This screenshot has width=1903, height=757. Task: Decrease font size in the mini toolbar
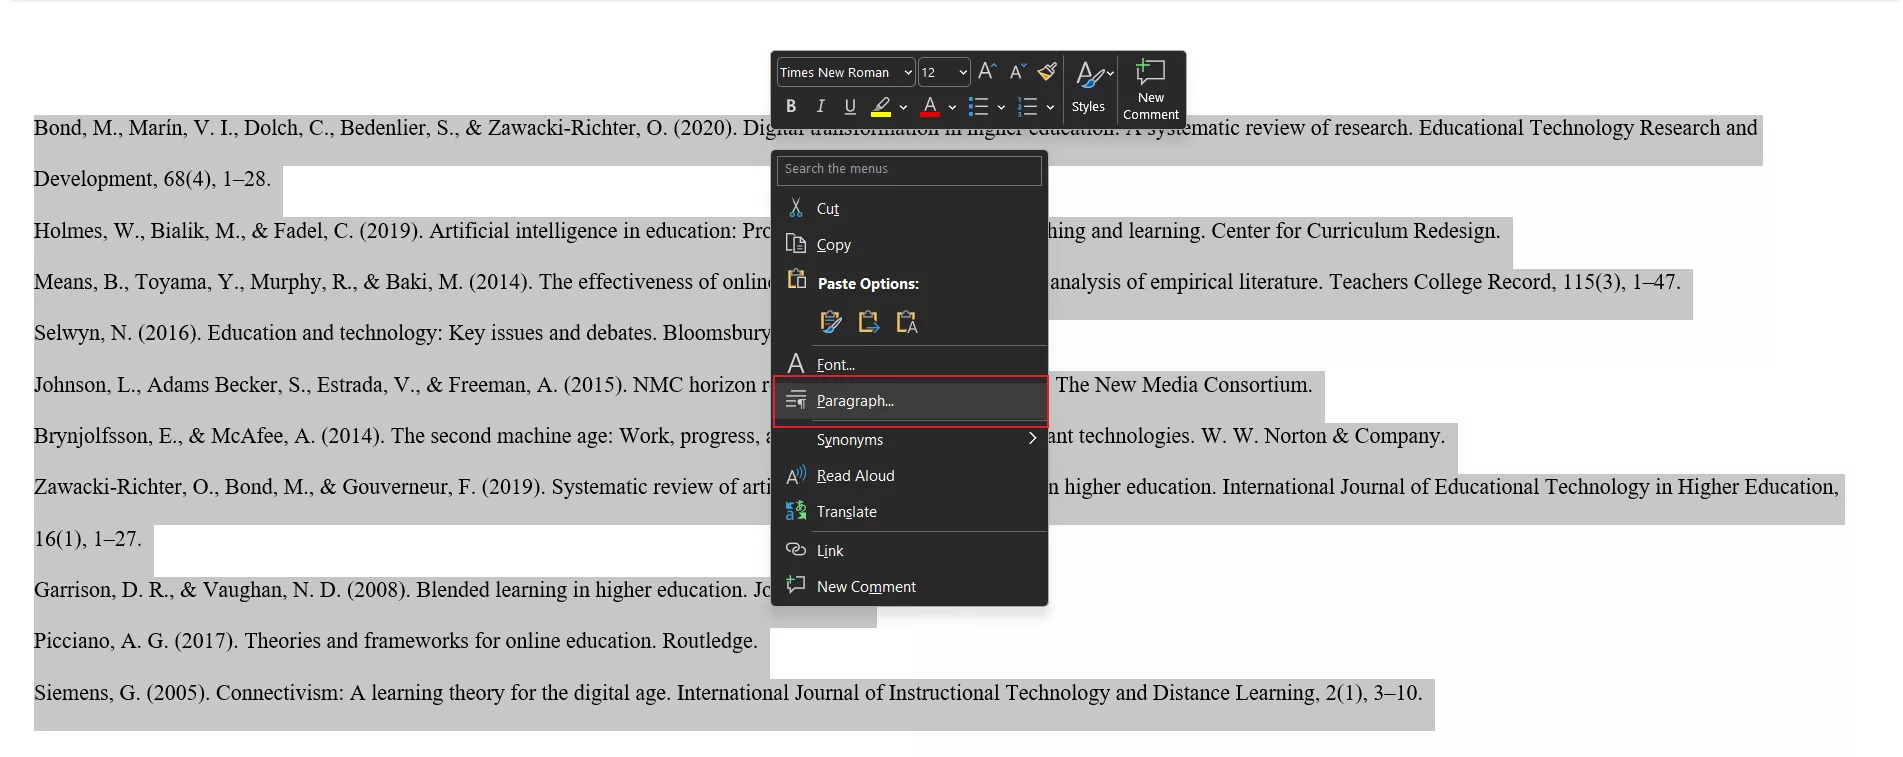tap(1017, 71)
